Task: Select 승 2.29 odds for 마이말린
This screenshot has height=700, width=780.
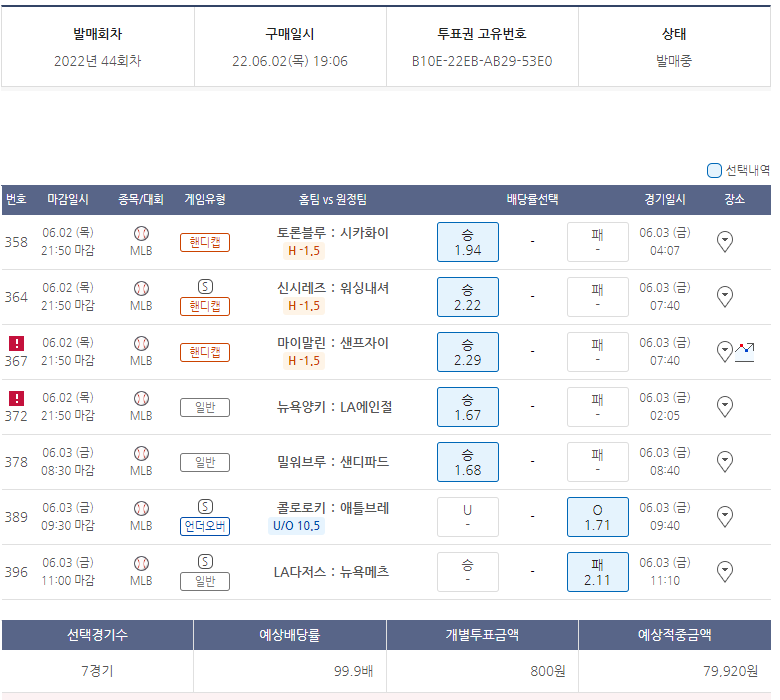Action: click(x=468, y=352)
